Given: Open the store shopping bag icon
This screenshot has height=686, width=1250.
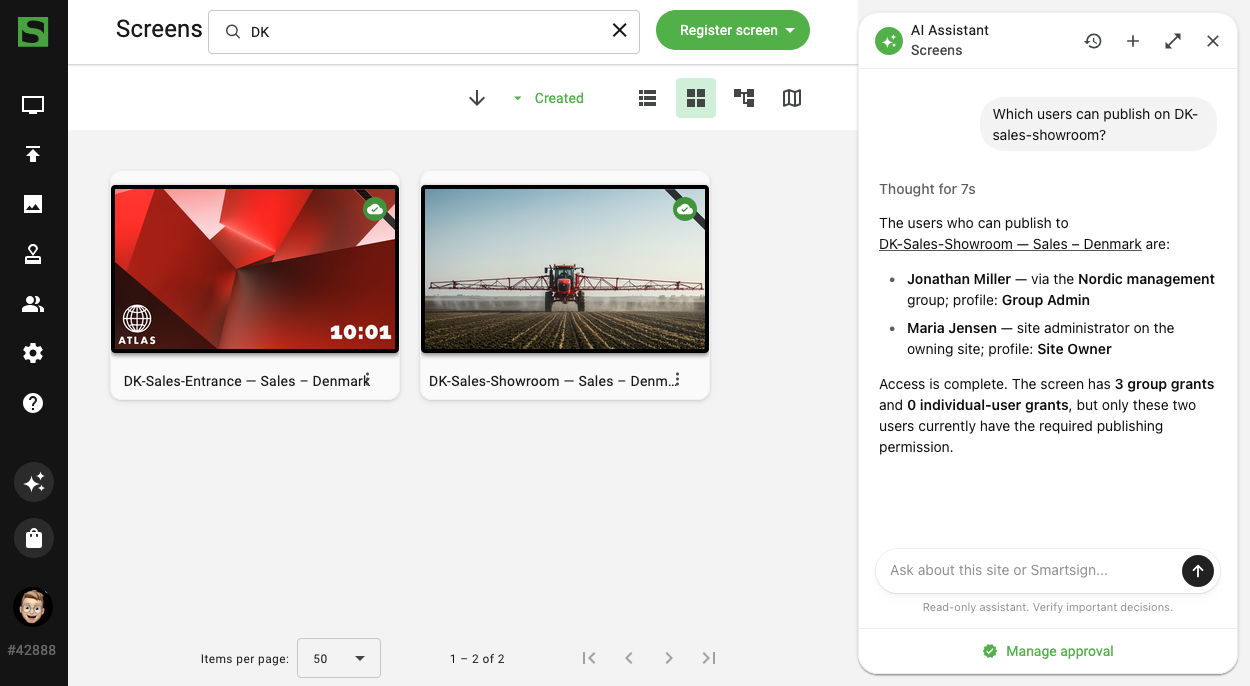Looking at the screenshot, I should coord(34,538).
